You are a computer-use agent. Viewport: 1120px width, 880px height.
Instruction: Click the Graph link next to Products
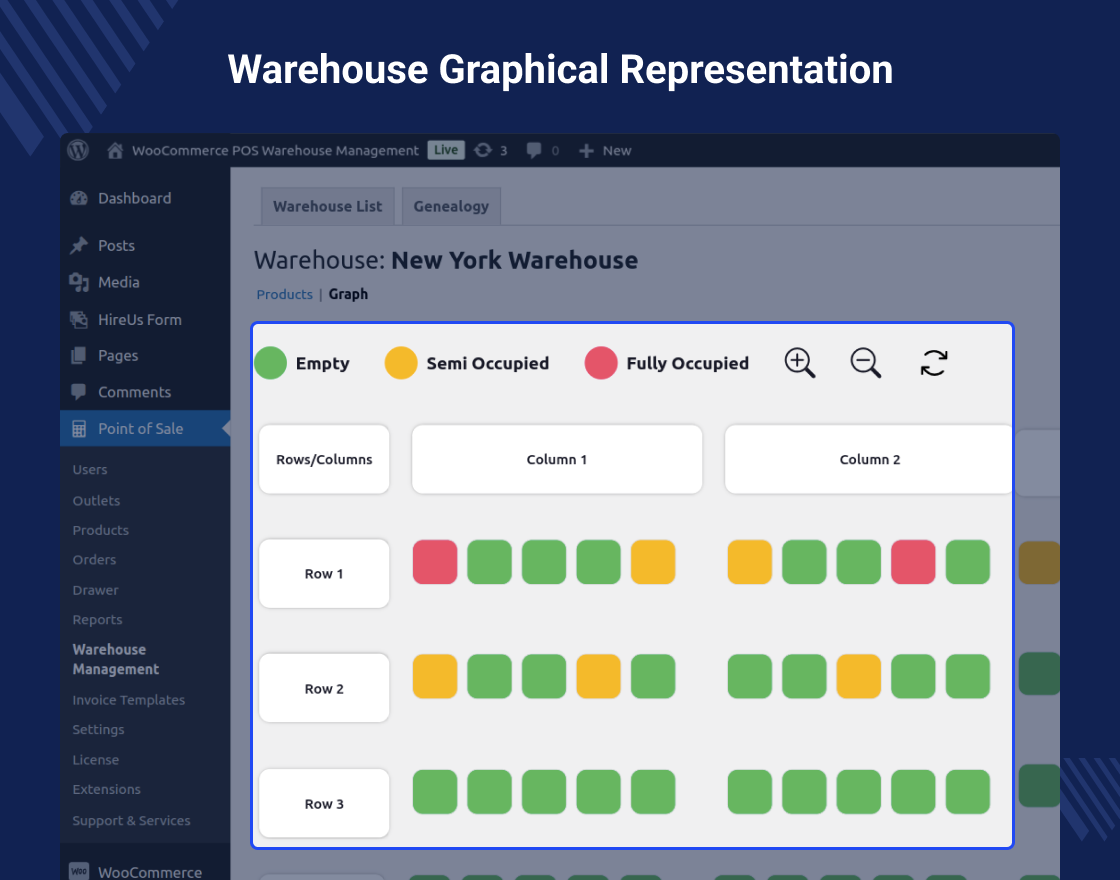[348, 294]
